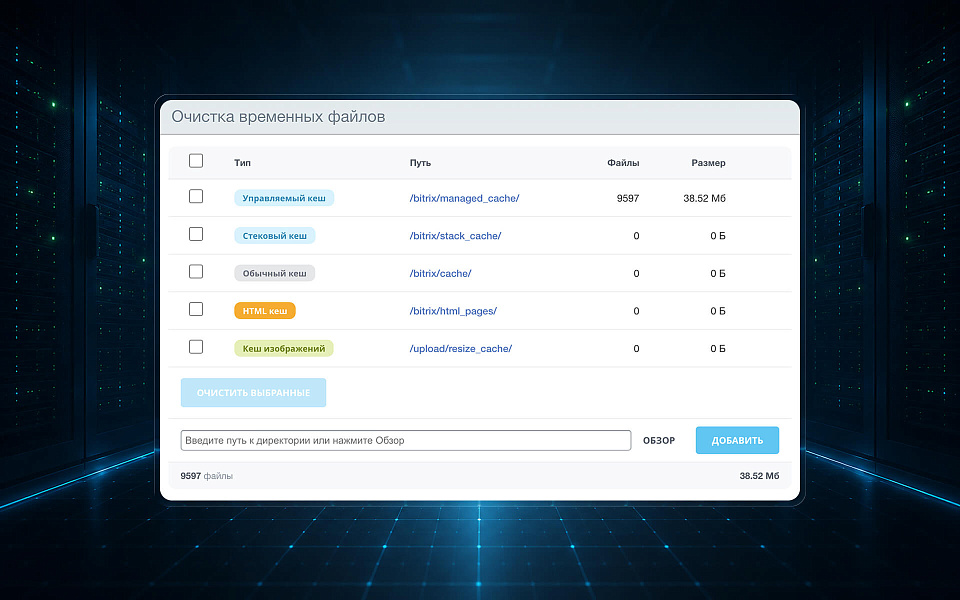Viewport: 960px width, 600px height.
Task: Open the /bitrix/cache/ path link
Action: pos(440,274)
